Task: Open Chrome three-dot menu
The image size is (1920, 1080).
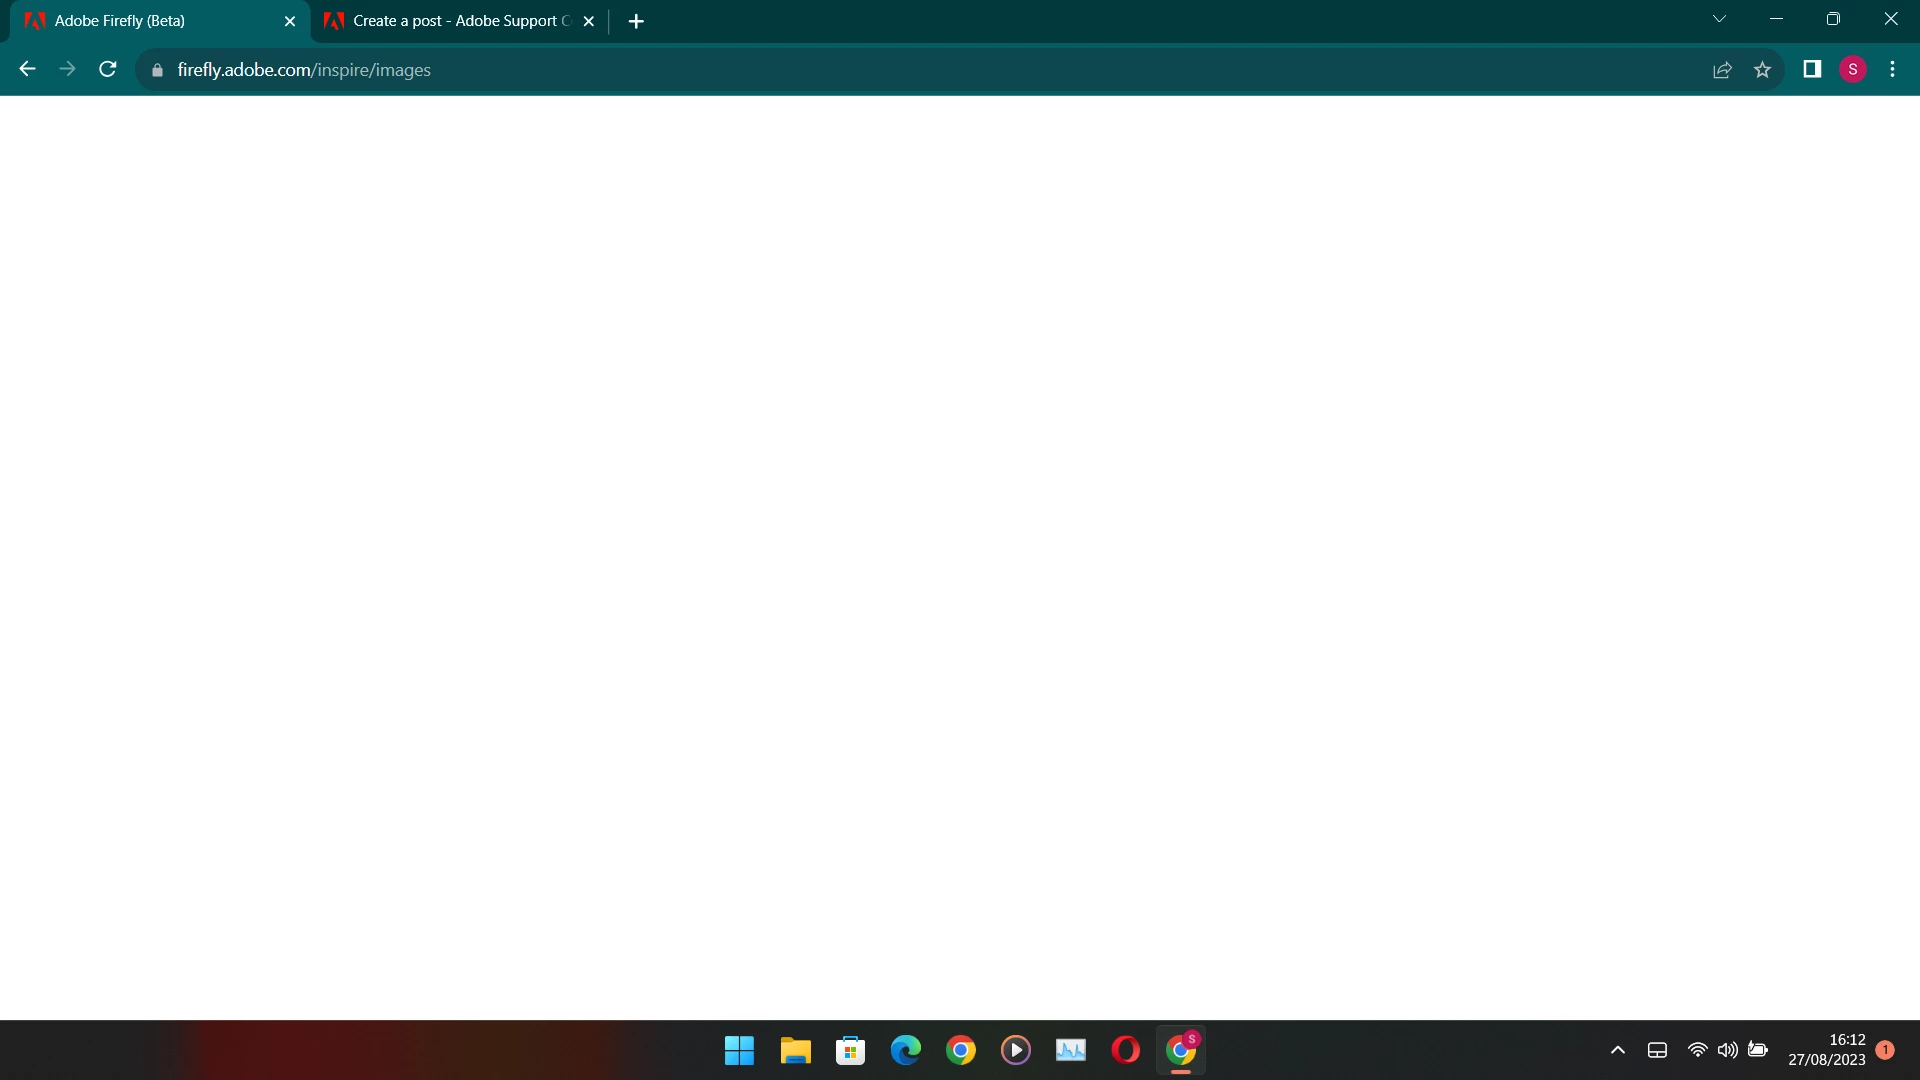Action: [x=1892, y=69]
